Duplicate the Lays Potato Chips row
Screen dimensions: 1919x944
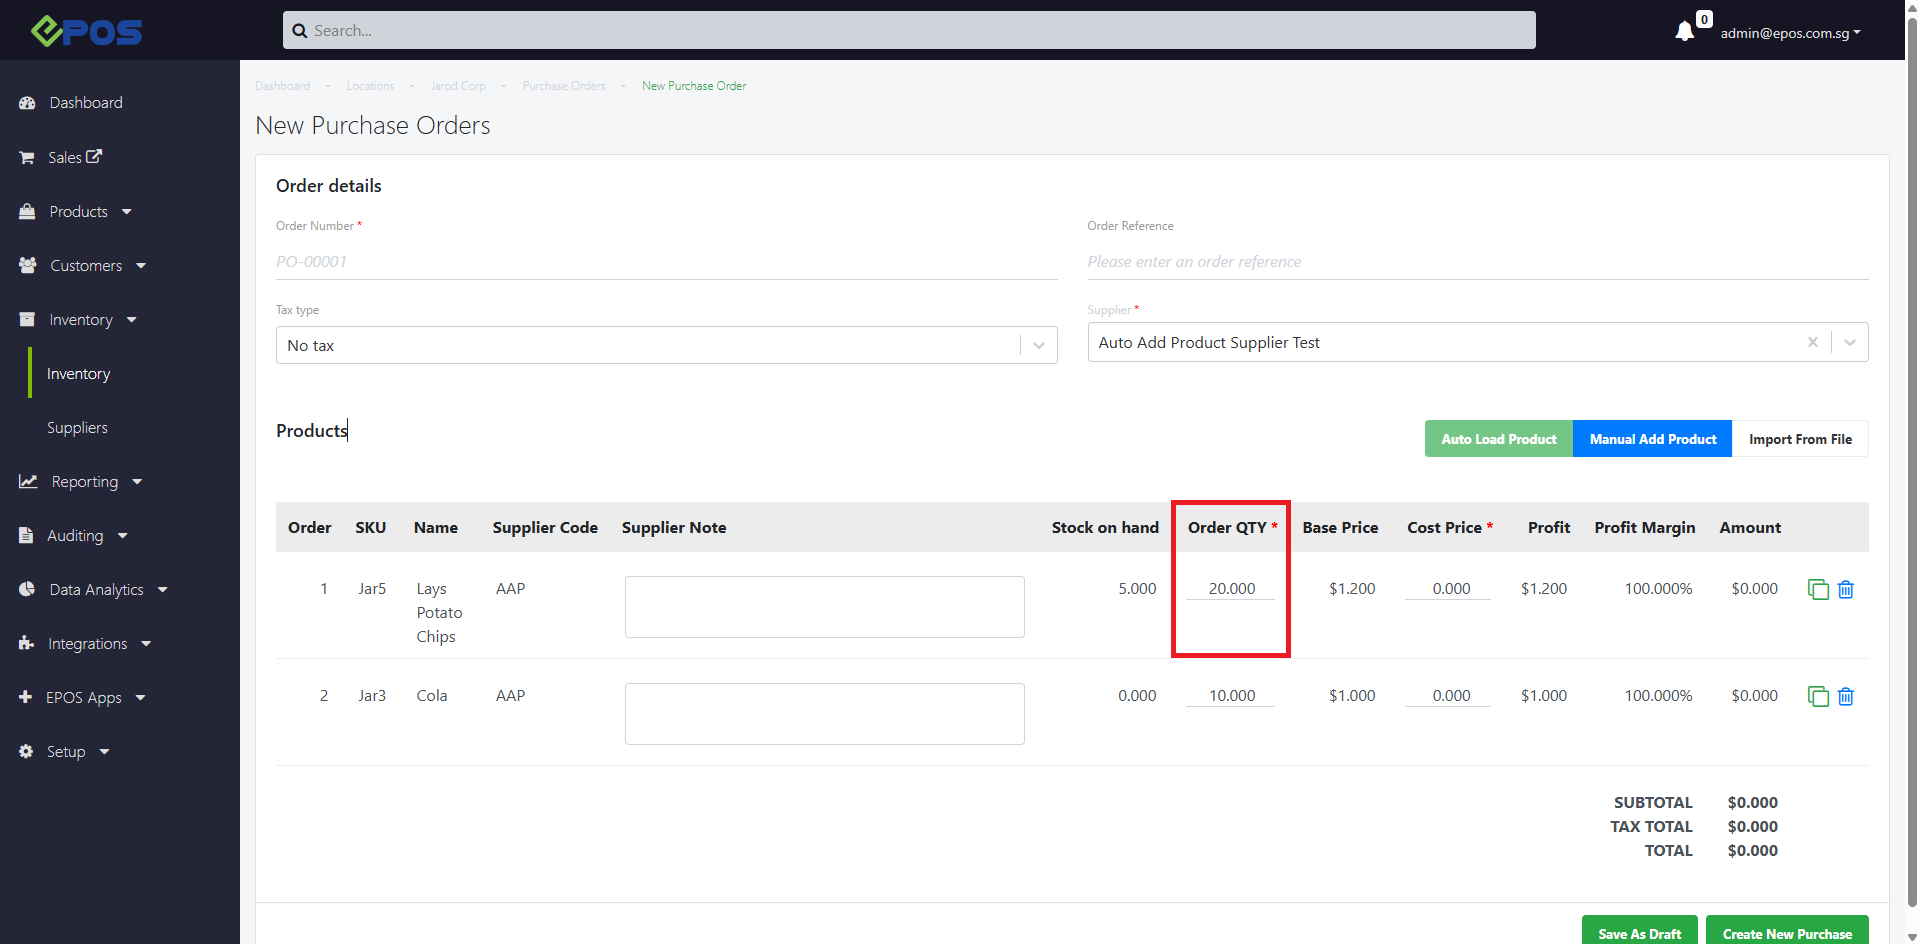click(x=1817, y=590)
